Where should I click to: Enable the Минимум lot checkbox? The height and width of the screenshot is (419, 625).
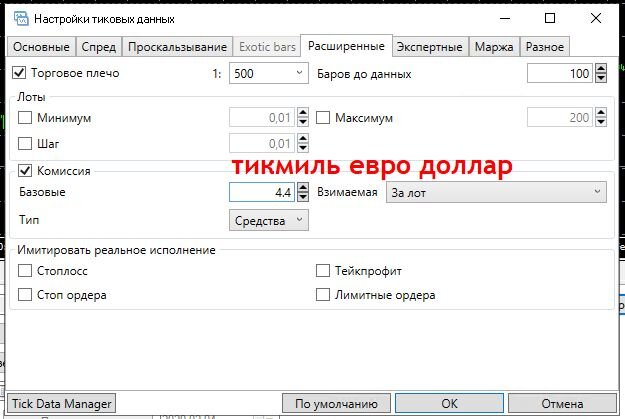[x=25, y=118]
